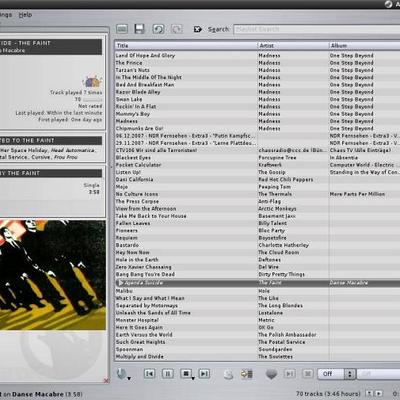Click in the Playlist Search field
400x400 pixels.
[317, 29]
